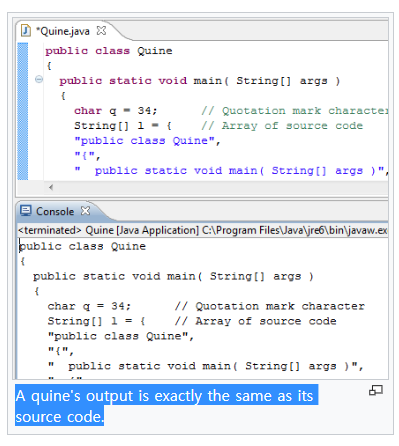Click the thumbnail screenshot of the Eclipse quine
The height and width of the screenshot is (446, 399).
202,198
